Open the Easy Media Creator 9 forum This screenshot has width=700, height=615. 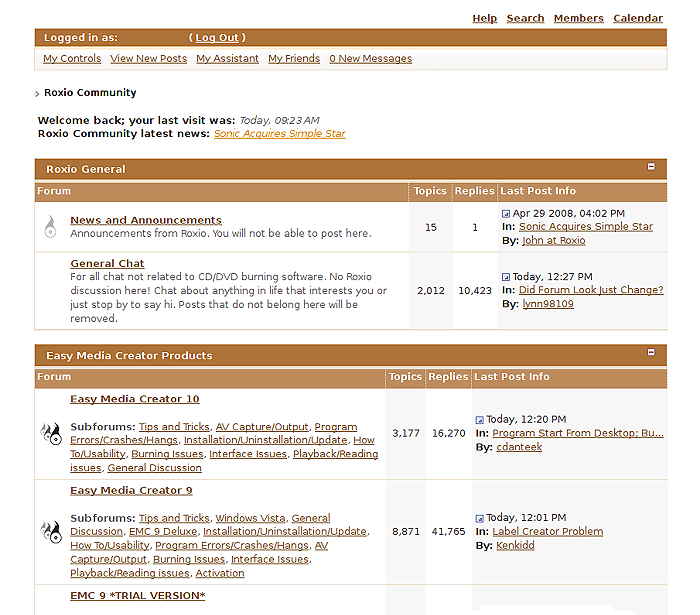(131, 490)
